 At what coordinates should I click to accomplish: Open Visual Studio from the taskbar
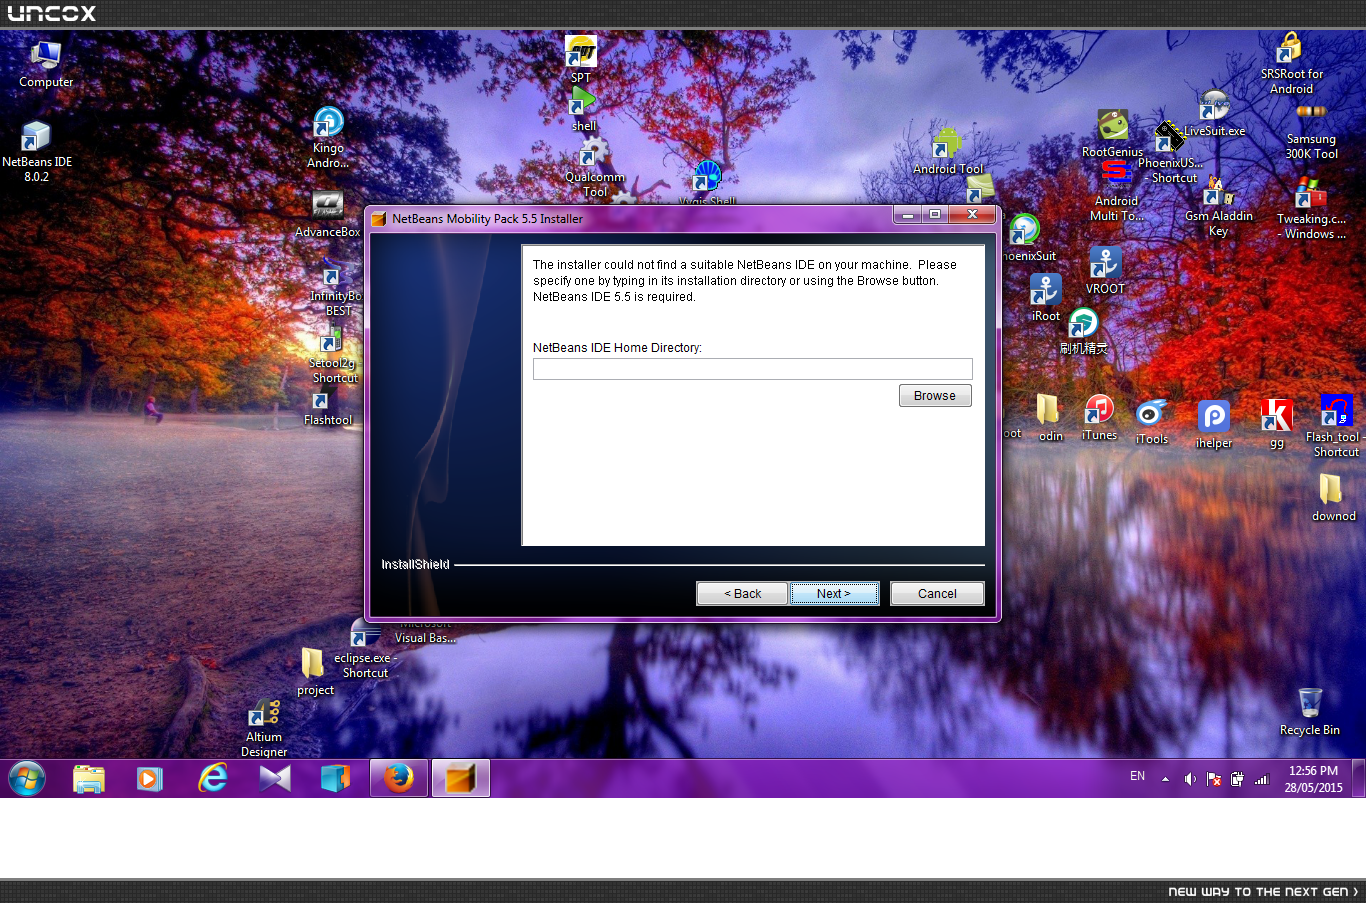click(x=274, y=778)
